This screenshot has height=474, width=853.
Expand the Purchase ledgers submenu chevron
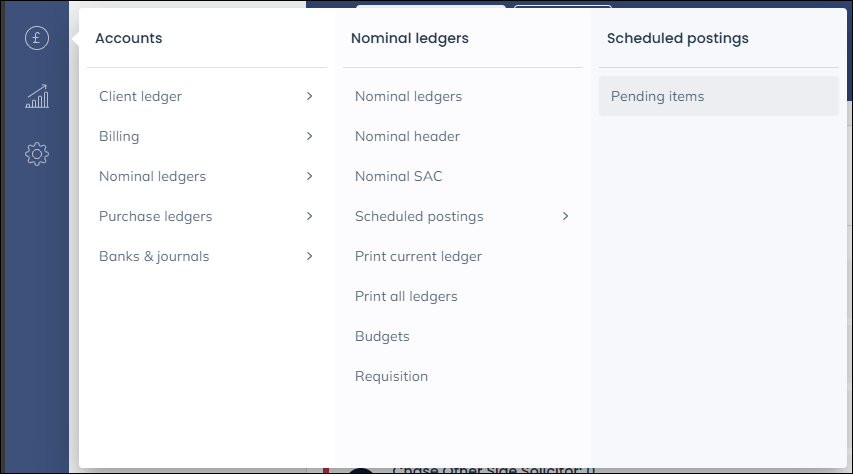pos(310,216)
